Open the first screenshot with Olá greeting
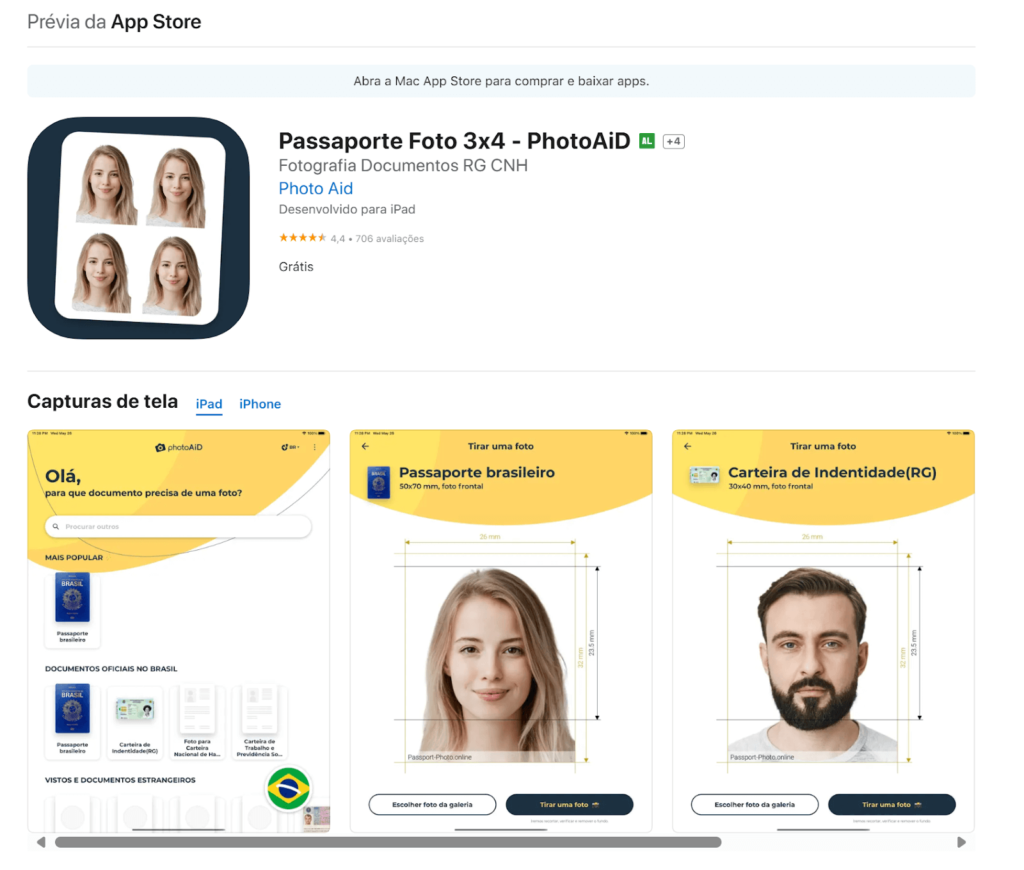Screen dimensions: 1024x870 (x=178, y=631)
